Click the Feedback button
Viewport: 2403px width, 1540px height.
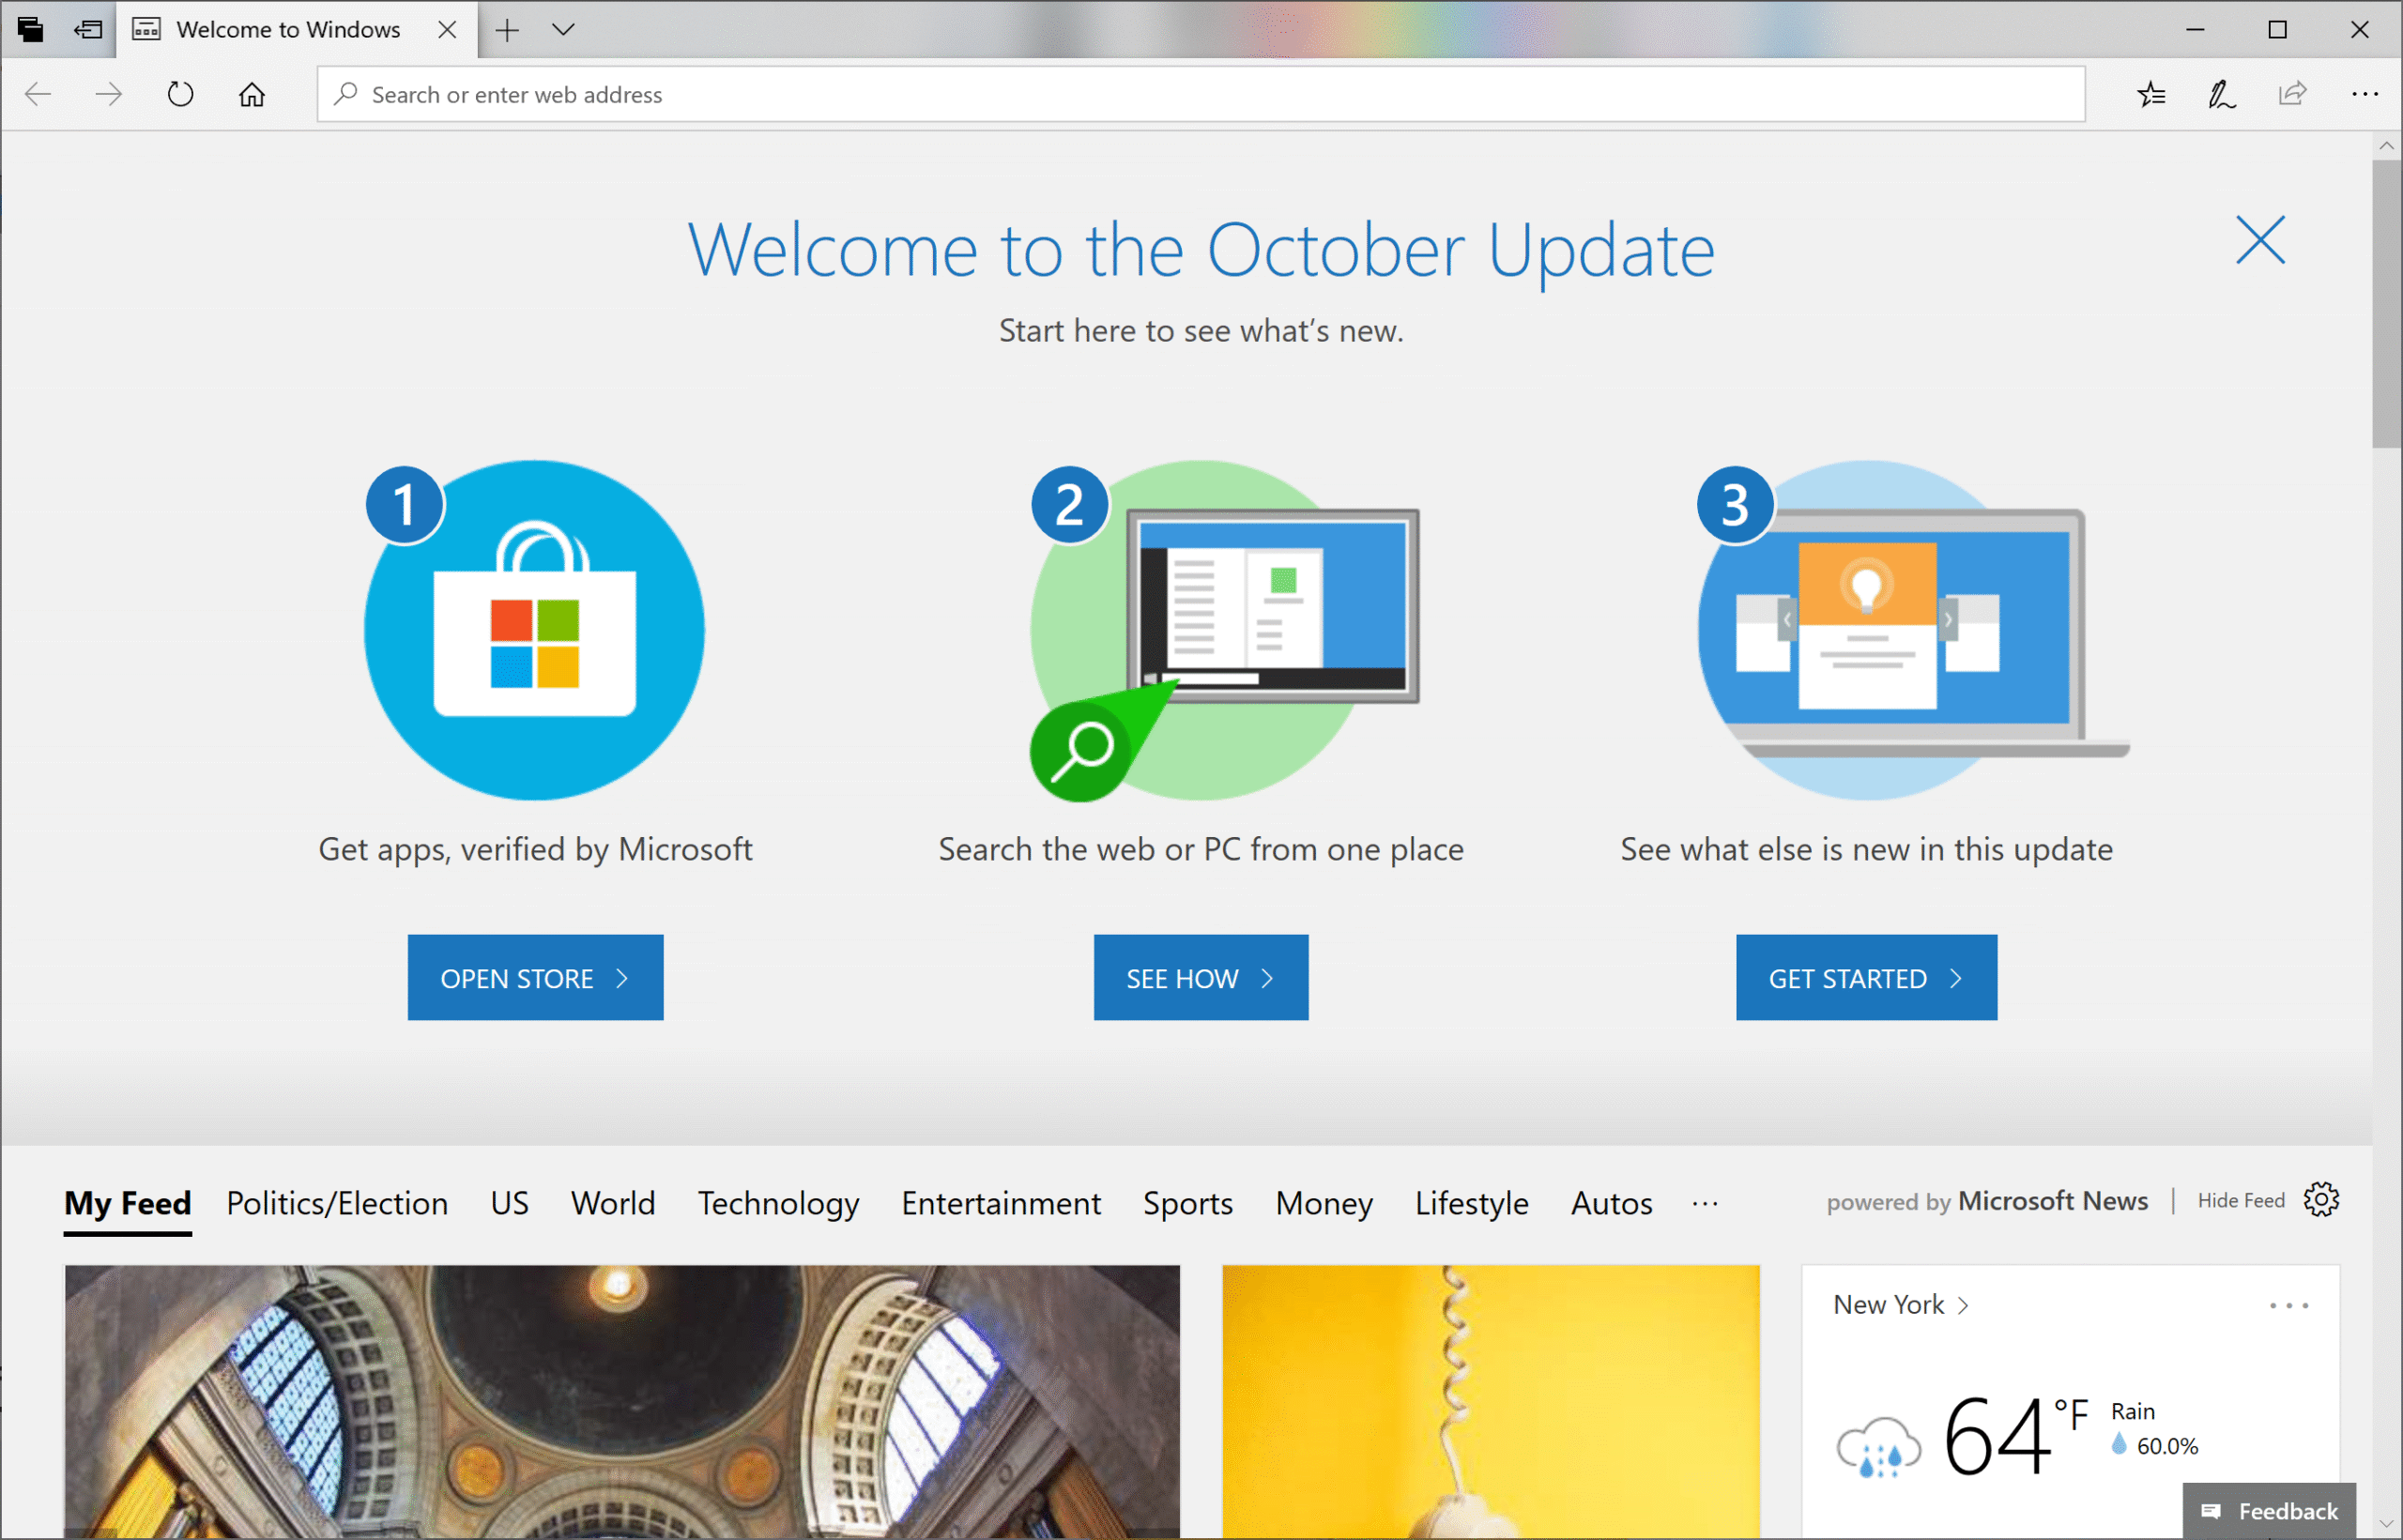point(2269,1511)
